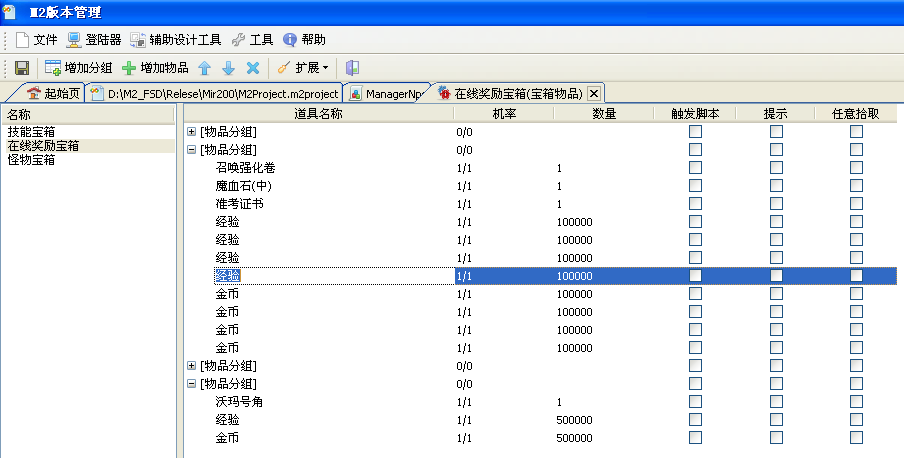Click the 道具名称 column header
904x458 pixels.
point(319,114)
